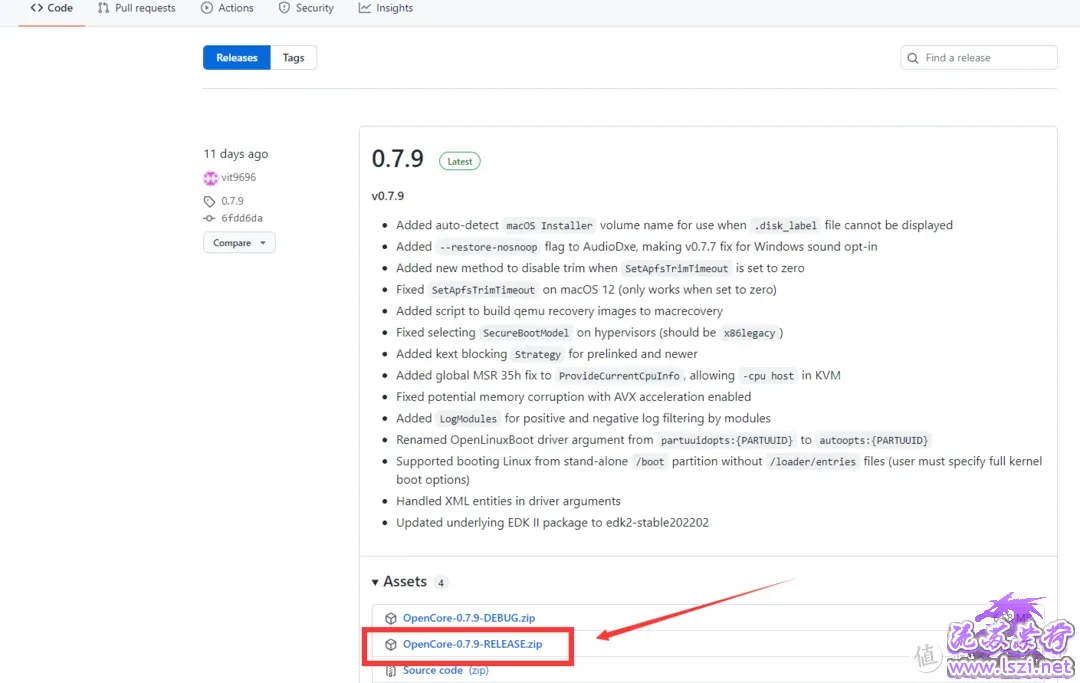Viewport: 1080px width, 683px height.
Task: Click the '11 days ago' timestamp
Action: tap(236, 154)
